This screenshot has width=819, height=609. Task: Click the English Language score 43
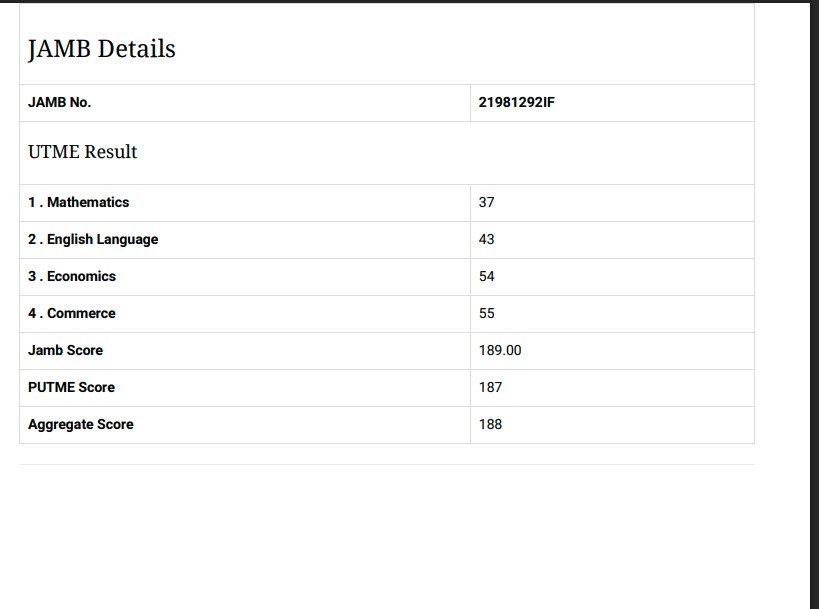pyautogui.click(x=487, y=239)
